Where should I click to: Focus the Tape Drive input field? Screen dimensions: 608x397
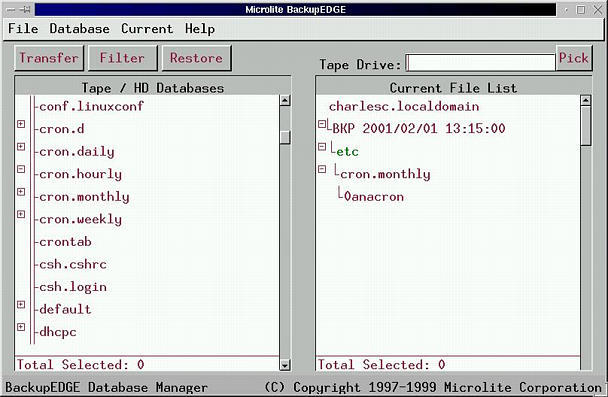(480, 62)
